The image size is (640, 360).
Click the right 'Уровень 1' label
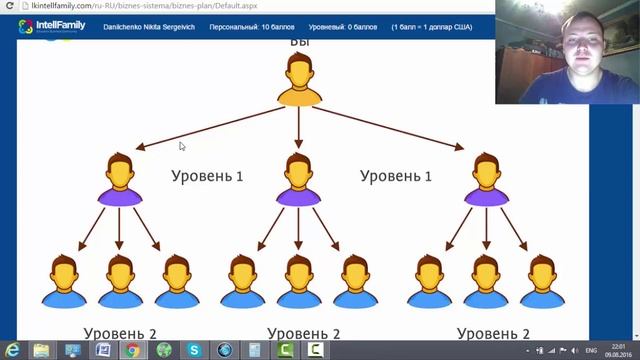point(396,176)
